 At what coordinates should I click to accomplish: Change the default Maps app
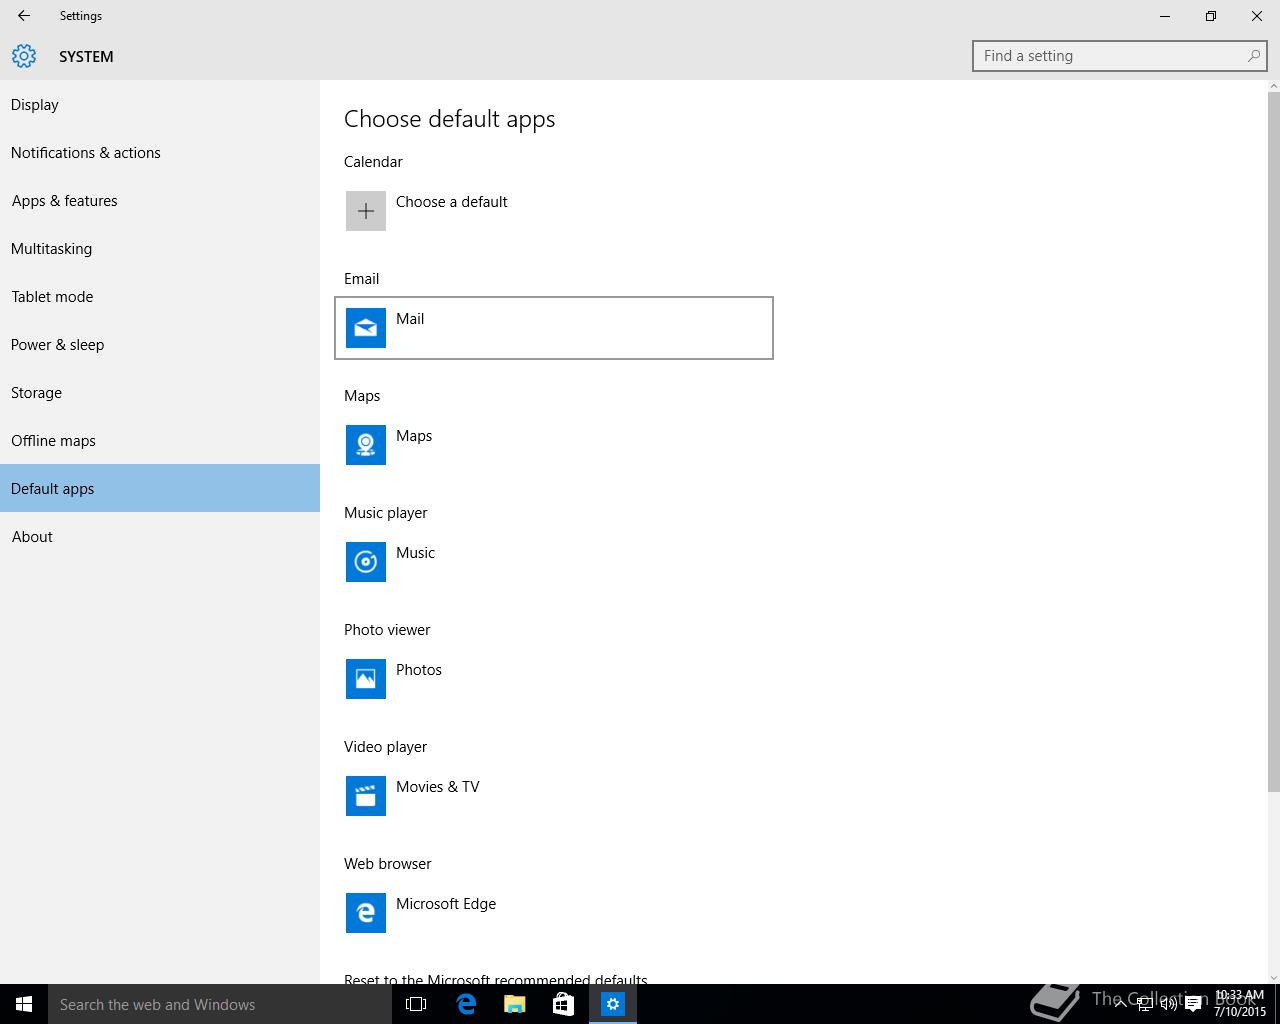pyautogui.click(x=554, y=445)
